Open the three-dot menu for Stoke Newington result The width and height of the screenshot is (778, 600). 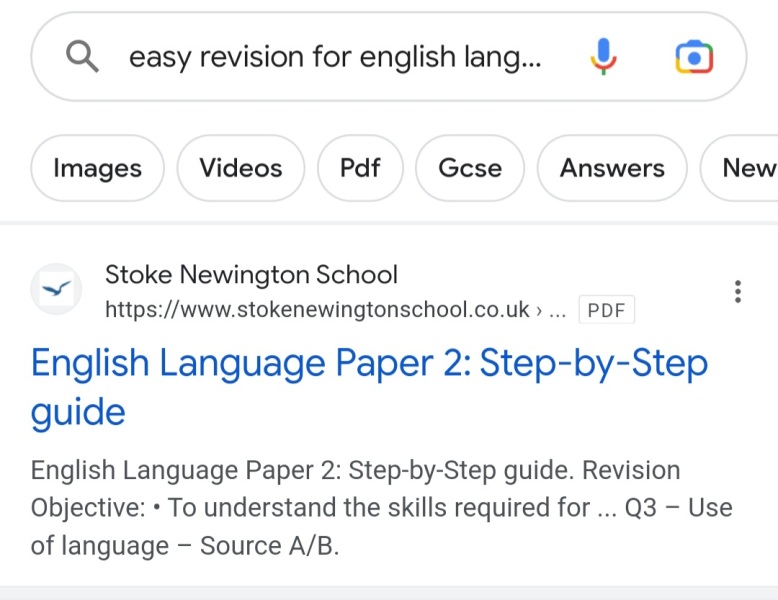(x=737, y=292)
